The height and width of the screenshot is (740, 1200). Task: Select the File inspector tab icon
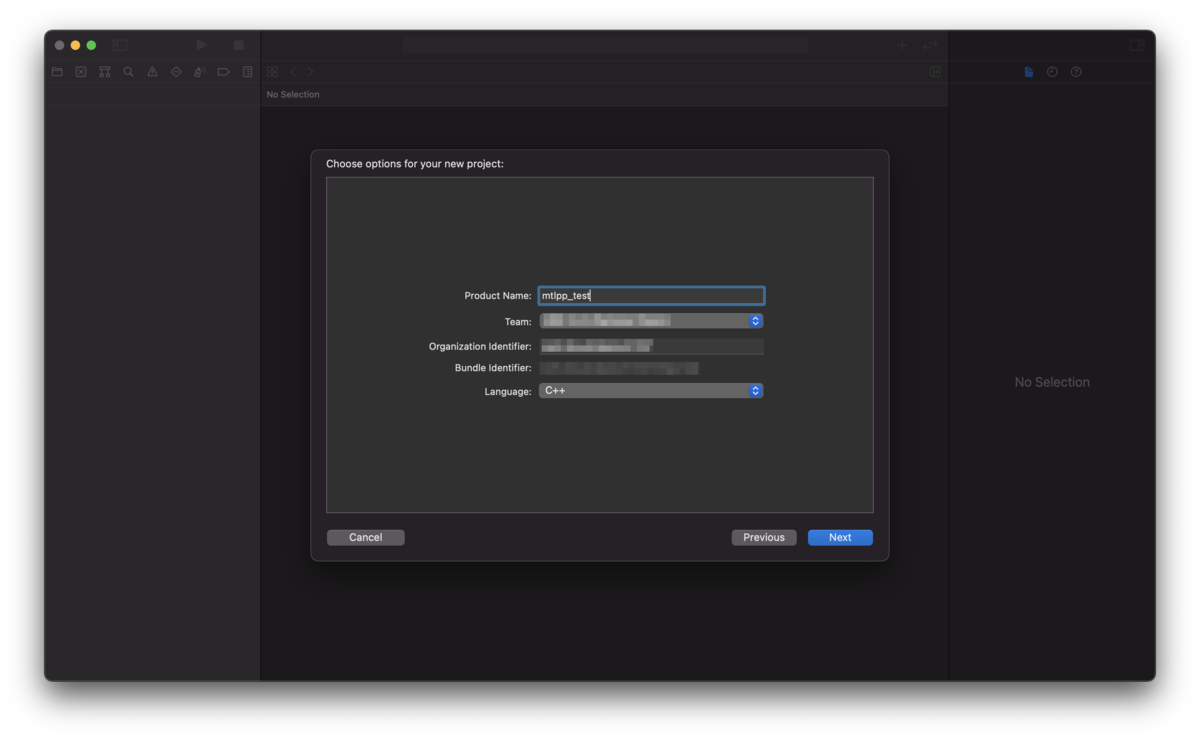[1028, 72]
